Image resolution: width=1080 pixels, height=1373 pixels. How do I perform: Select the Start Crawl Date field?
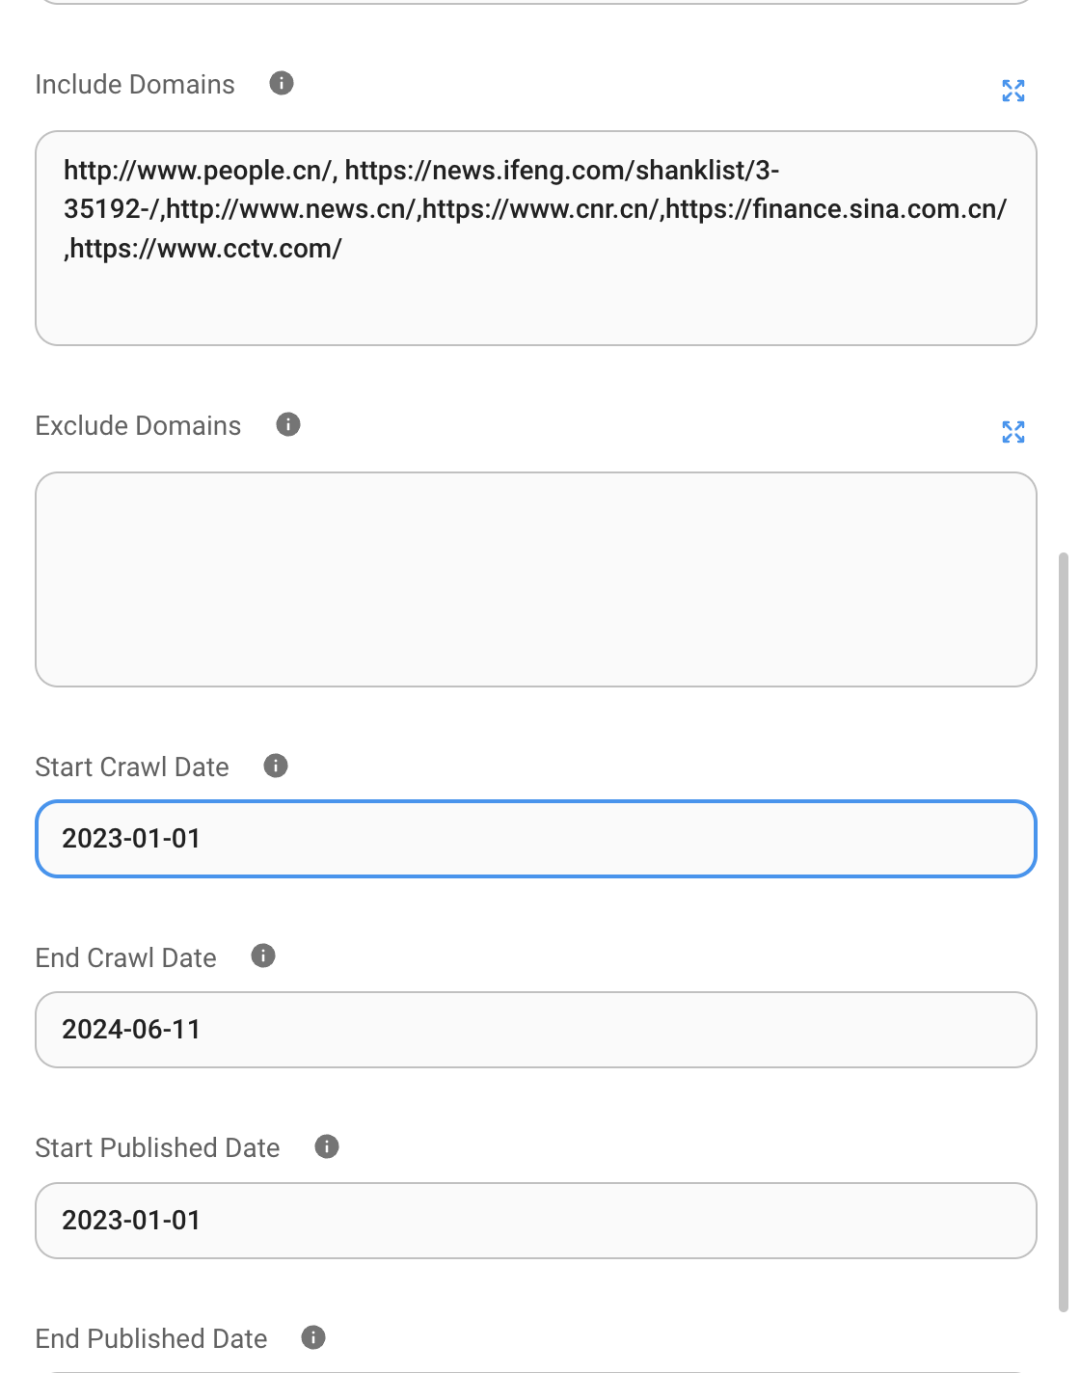click(537, 839)
